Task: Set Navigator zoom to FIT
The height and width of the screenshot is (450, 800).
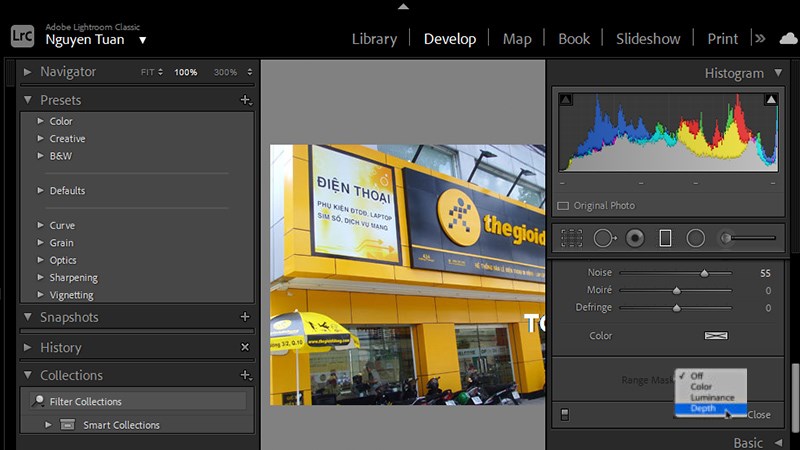Action: [147, 72]
